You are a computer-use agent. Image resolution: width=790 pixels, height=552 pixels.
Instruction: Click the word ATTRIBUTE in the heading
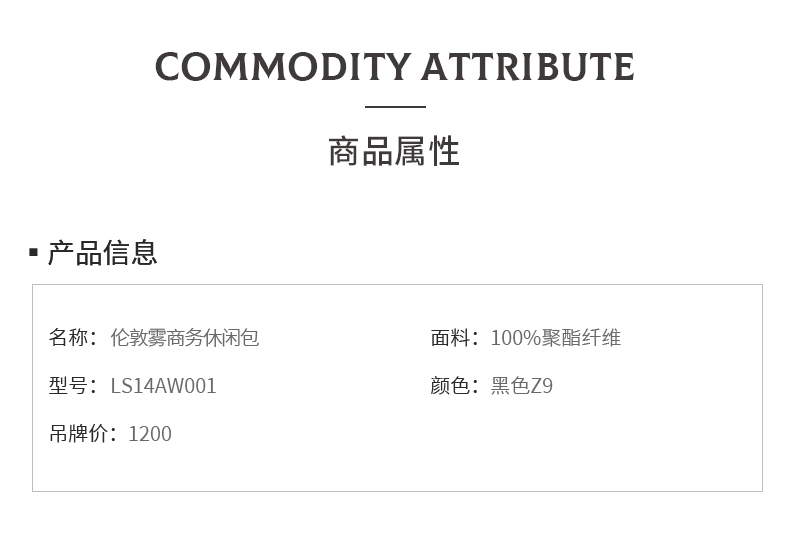[x=528, y=68]
